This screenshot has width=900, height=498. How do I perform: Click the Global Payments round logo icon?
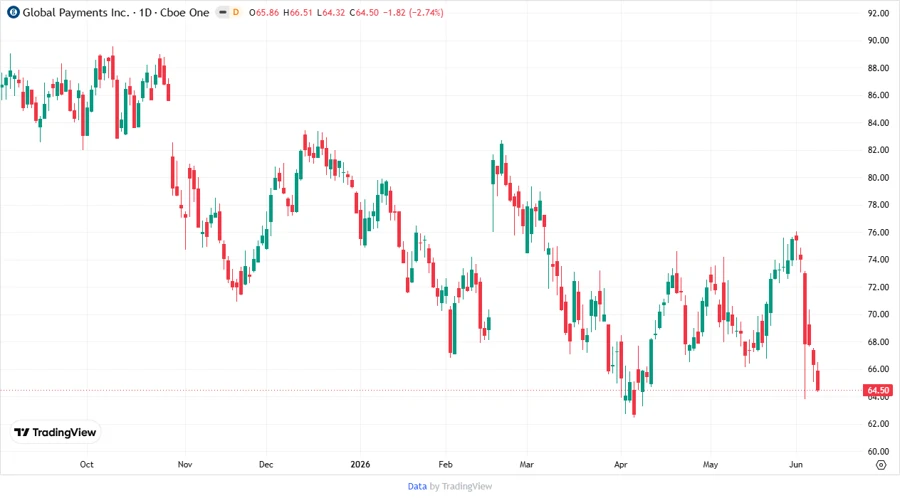click(x=13, y=12)
